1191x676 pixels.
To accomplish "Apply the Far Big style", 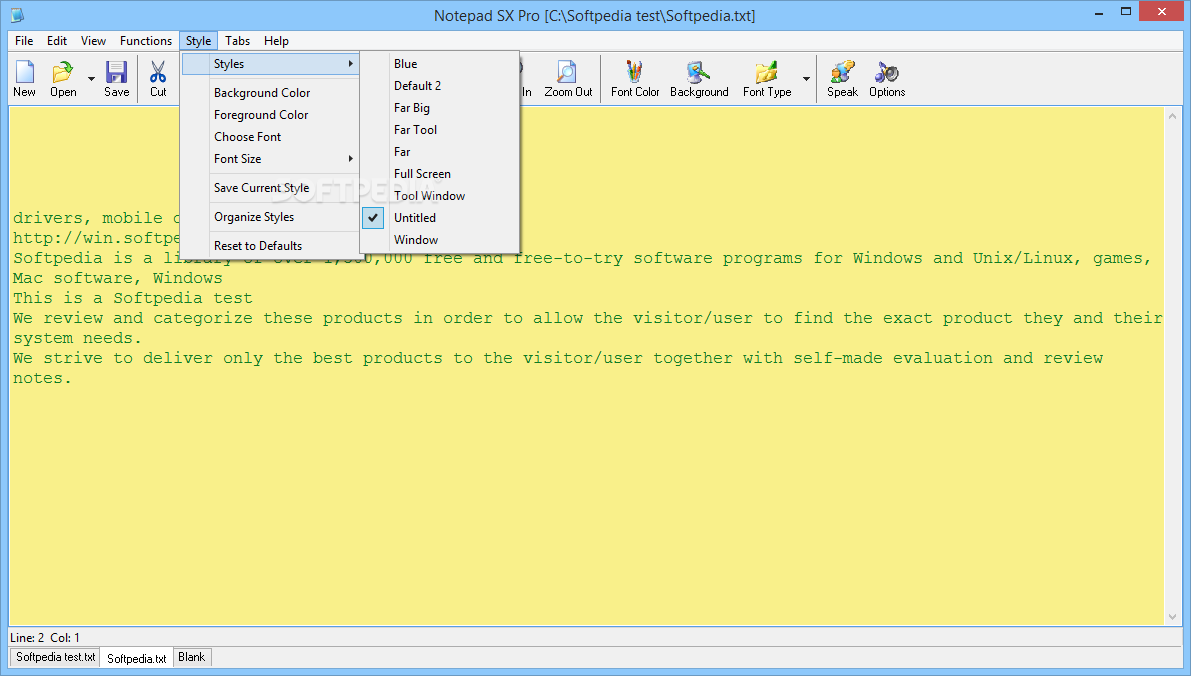I will point(440,108).
